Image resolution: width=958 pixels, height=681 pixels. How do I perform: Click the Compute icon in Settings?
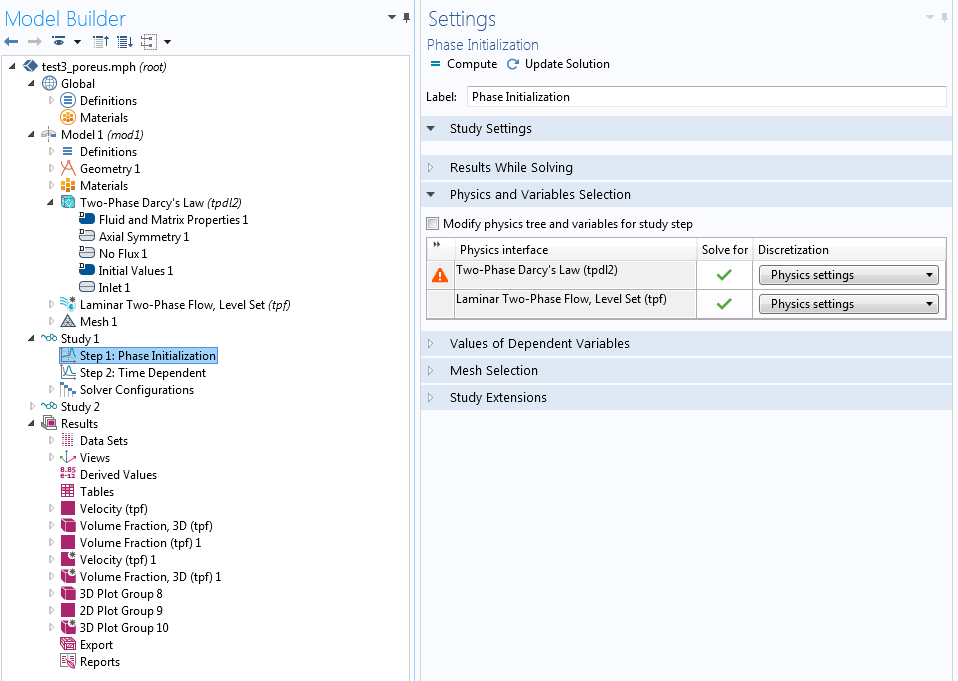click(x=435, y=64)
